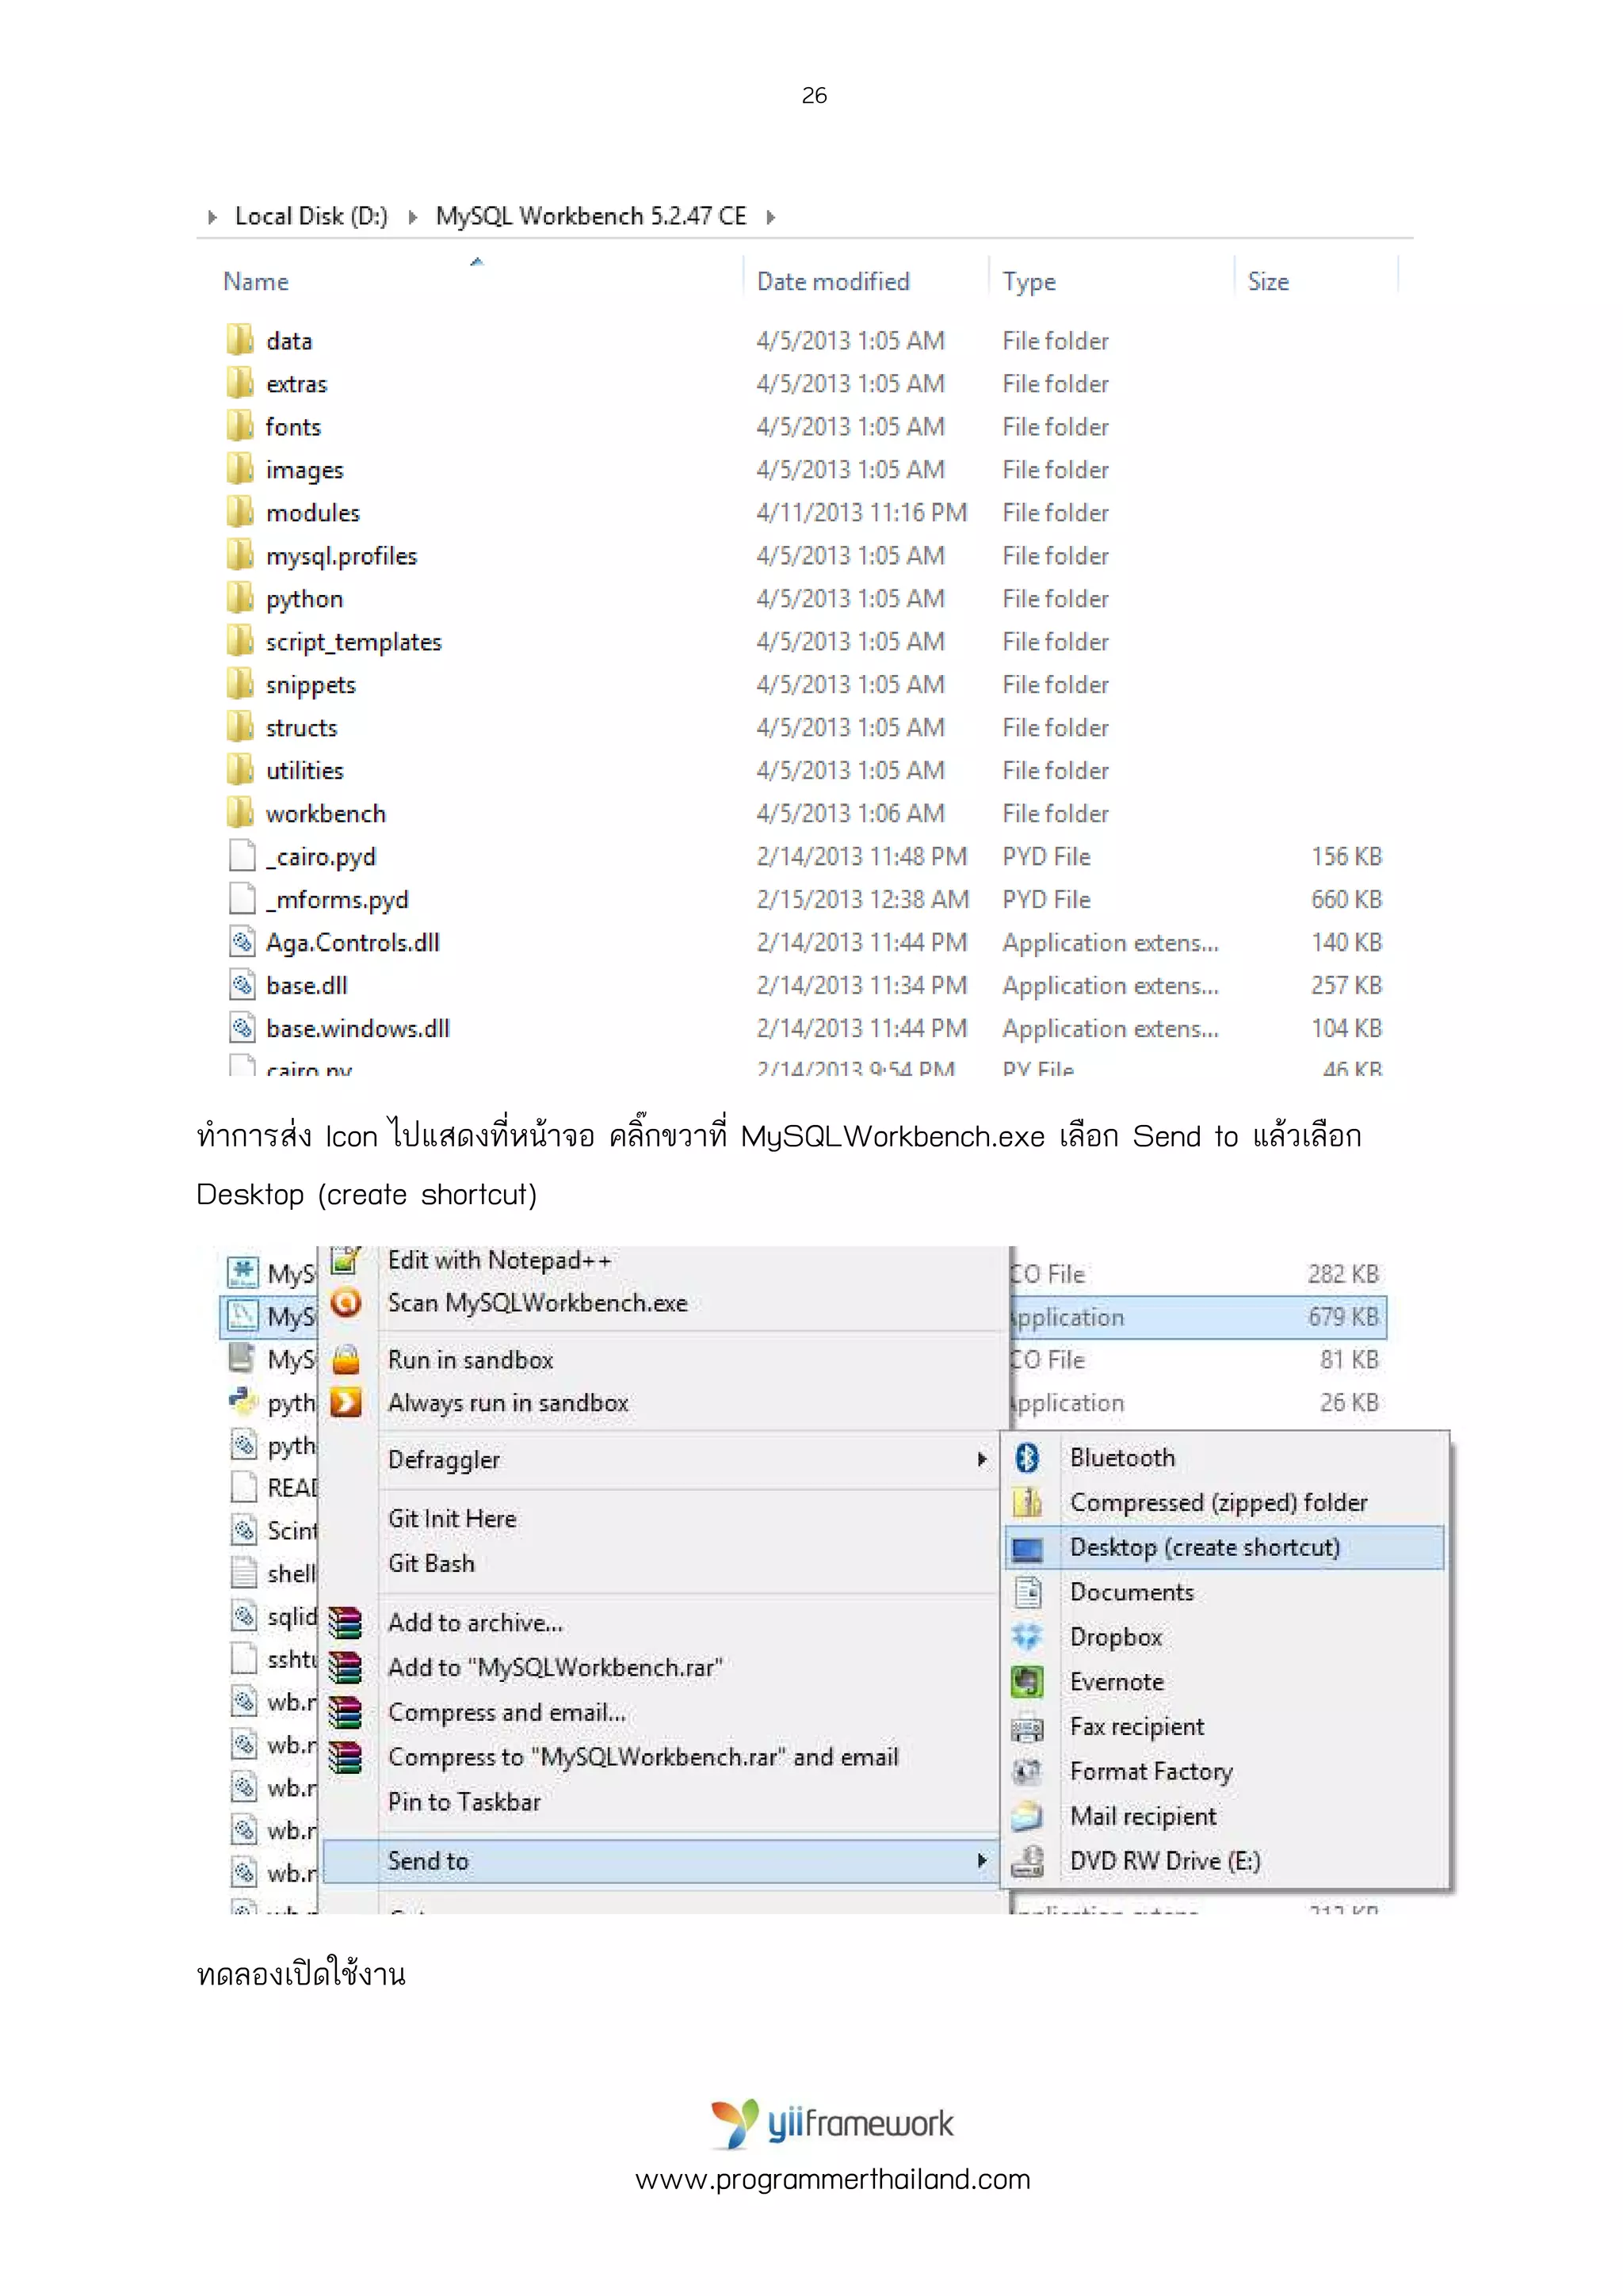Sort files by the Name column

click(256, 282)
